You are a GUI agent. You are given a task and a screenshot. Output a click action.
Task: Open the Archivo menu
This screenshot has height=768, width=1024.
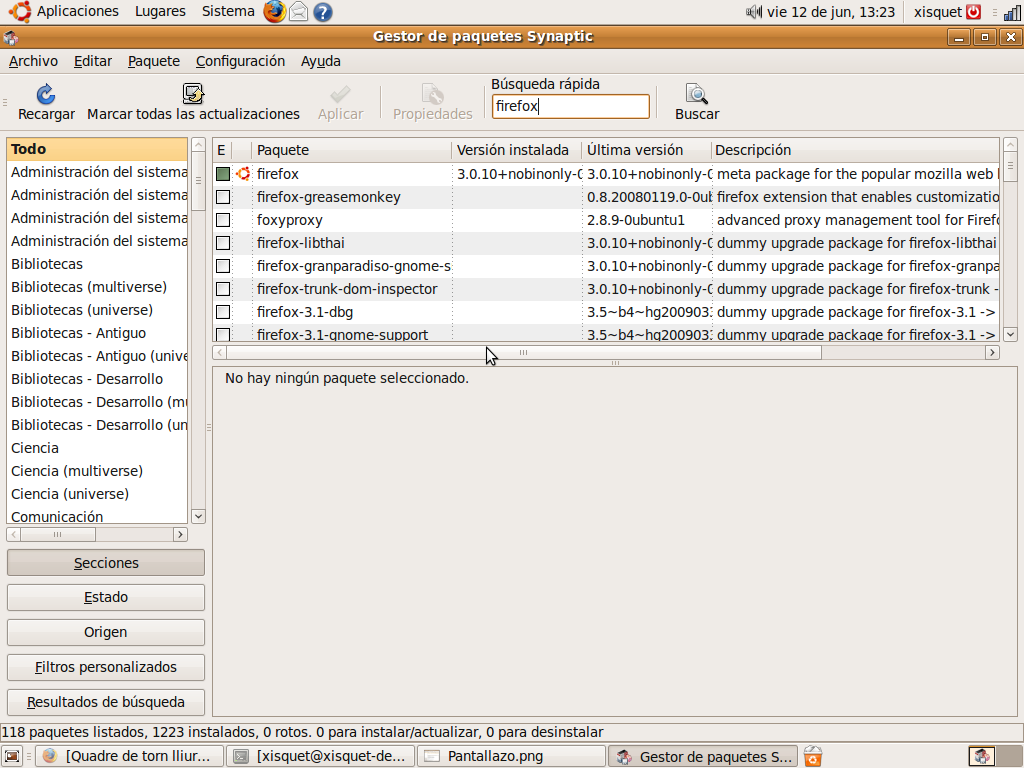[x=33, y=61]
